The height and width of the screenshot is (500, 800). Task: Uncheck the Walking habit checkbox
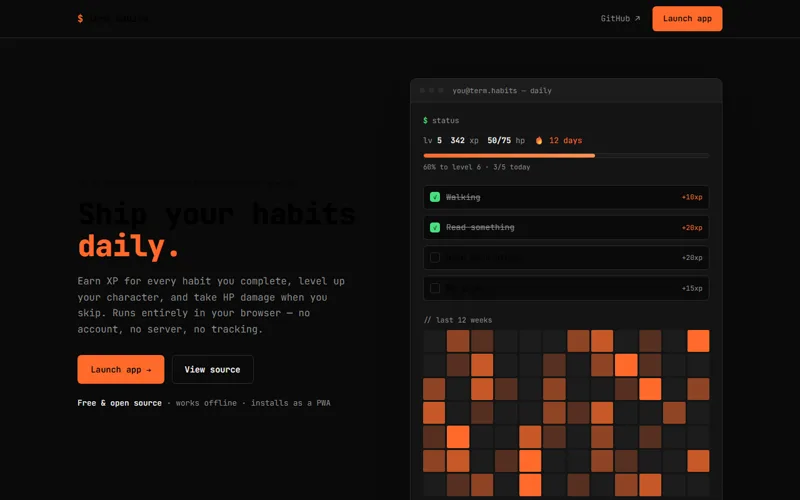tap(435, 197)
